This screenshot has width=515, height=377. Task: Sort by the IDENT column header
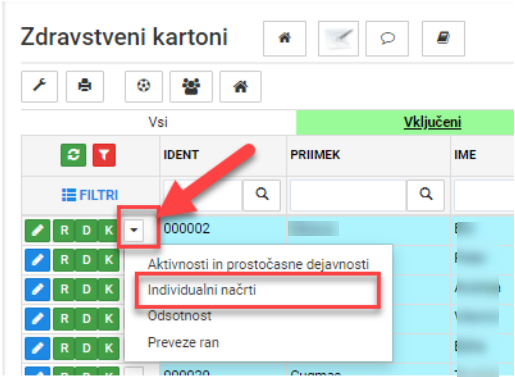pyautogui.click(x=181, y=155)
